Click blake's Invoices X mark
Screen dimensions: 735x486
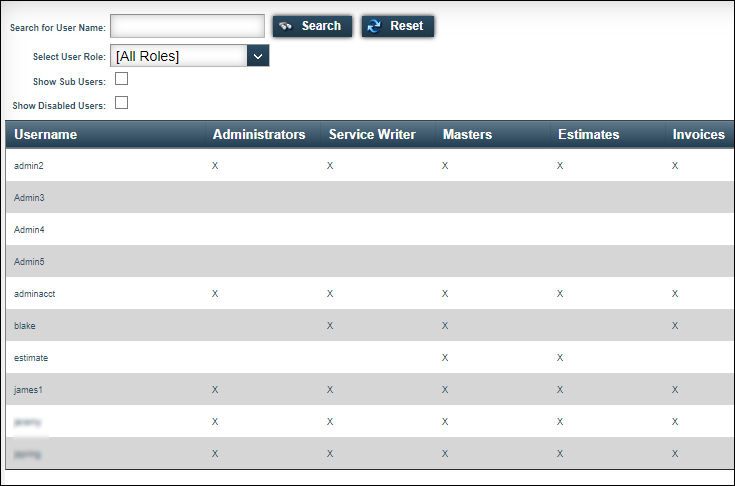click(x=675, y=326)
